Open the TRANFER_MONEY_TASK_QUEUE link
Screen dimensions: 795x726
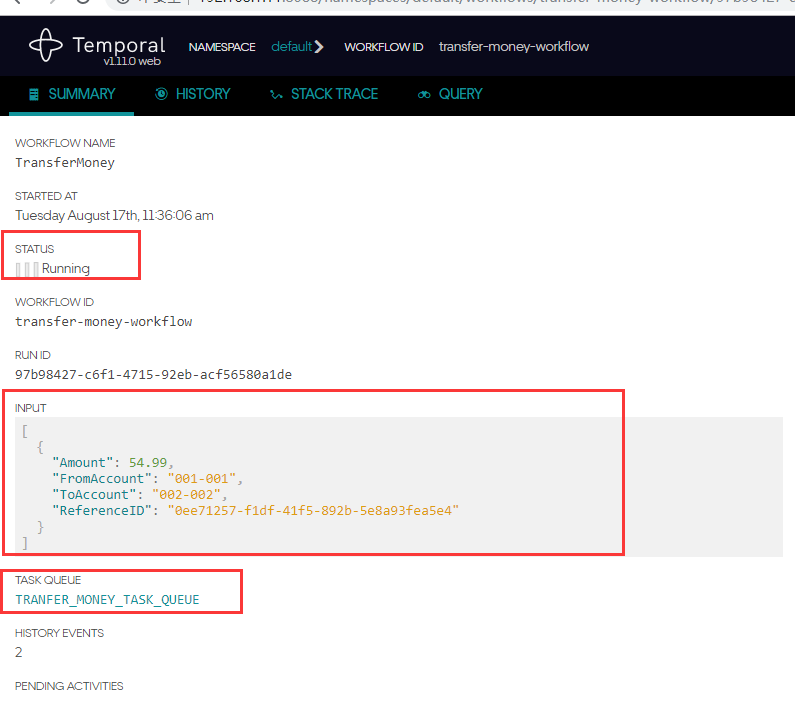click(x=107, y=600)
